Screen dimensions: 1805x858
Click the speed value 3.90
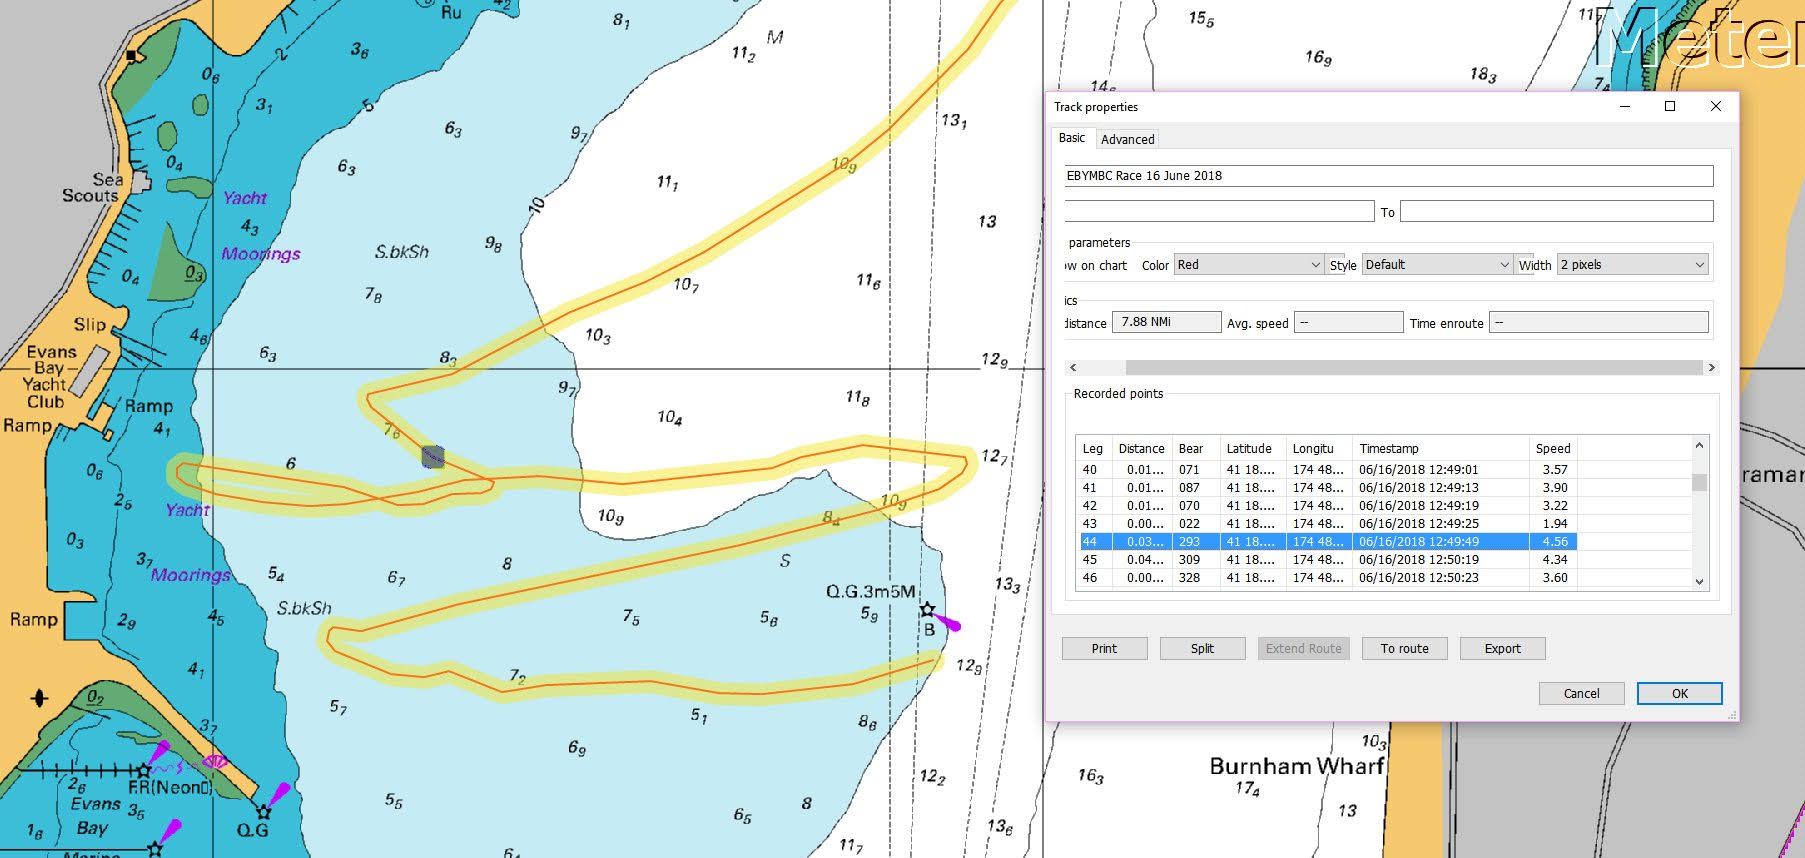pos(1555,488)
